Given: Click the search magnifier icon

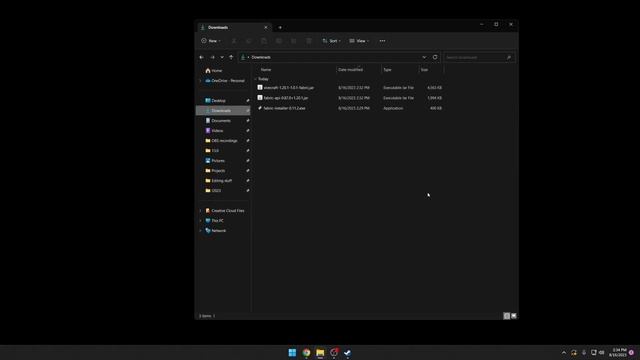Looking at the screenshot, I should point(509,58).
